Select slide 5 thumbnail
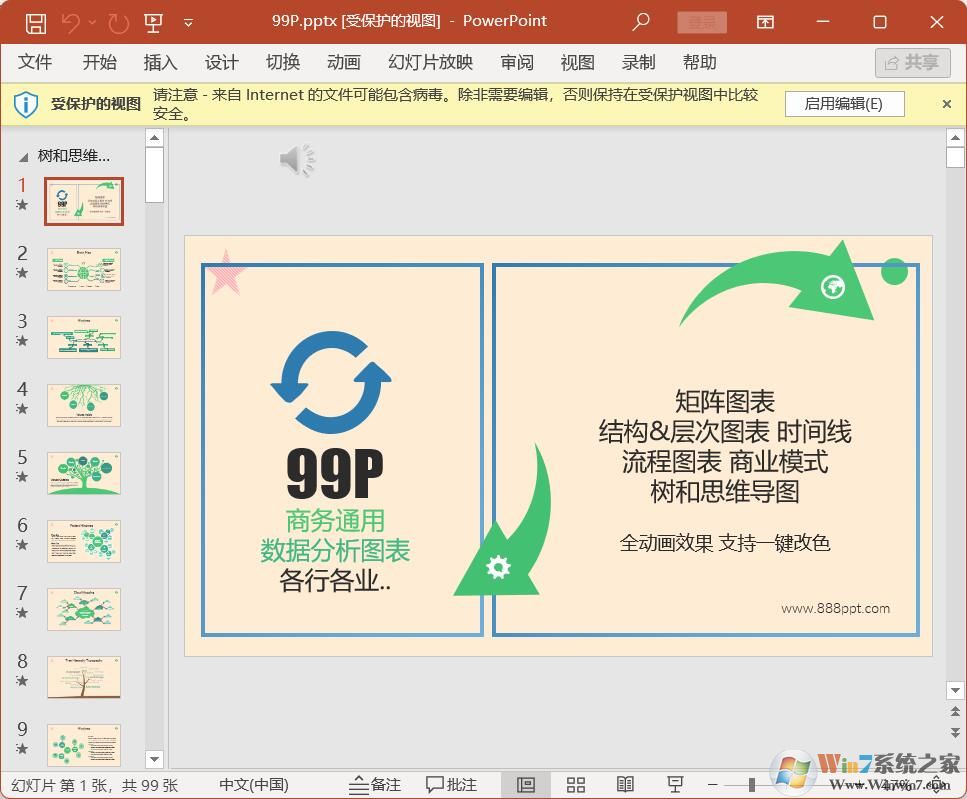Screen dimensions: 967x799 (x=84, y=473)
